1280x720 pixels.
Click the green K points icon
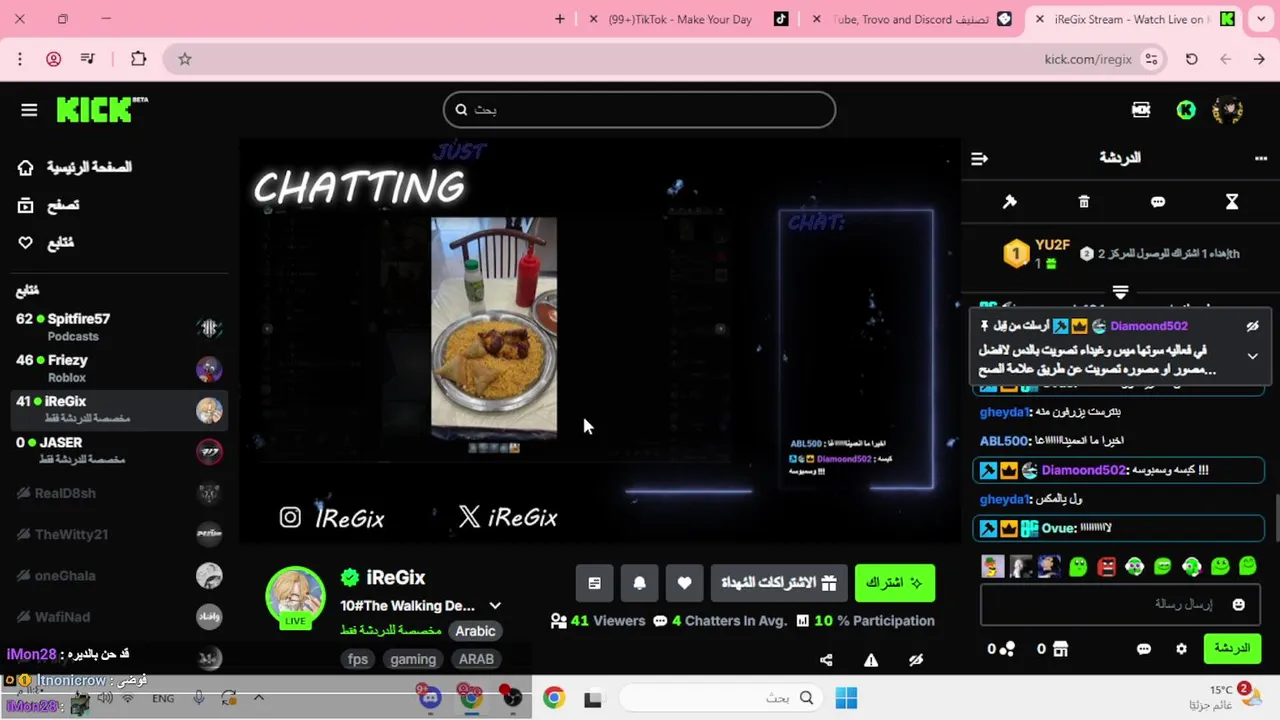click(1186, 110)
